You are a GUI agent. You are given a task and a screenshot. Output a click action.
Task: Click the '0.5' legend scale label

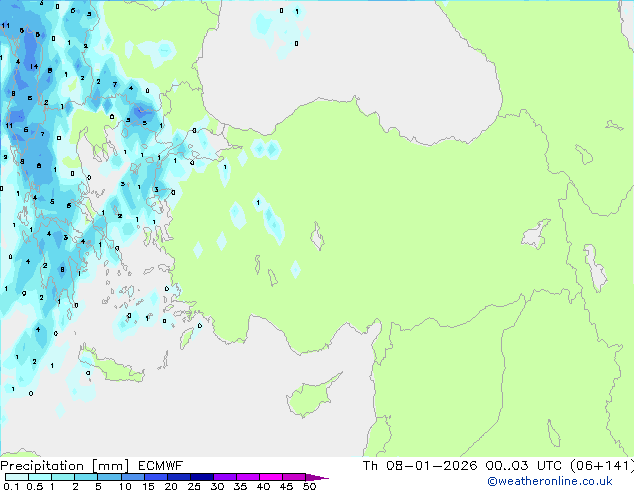[35, 486]
